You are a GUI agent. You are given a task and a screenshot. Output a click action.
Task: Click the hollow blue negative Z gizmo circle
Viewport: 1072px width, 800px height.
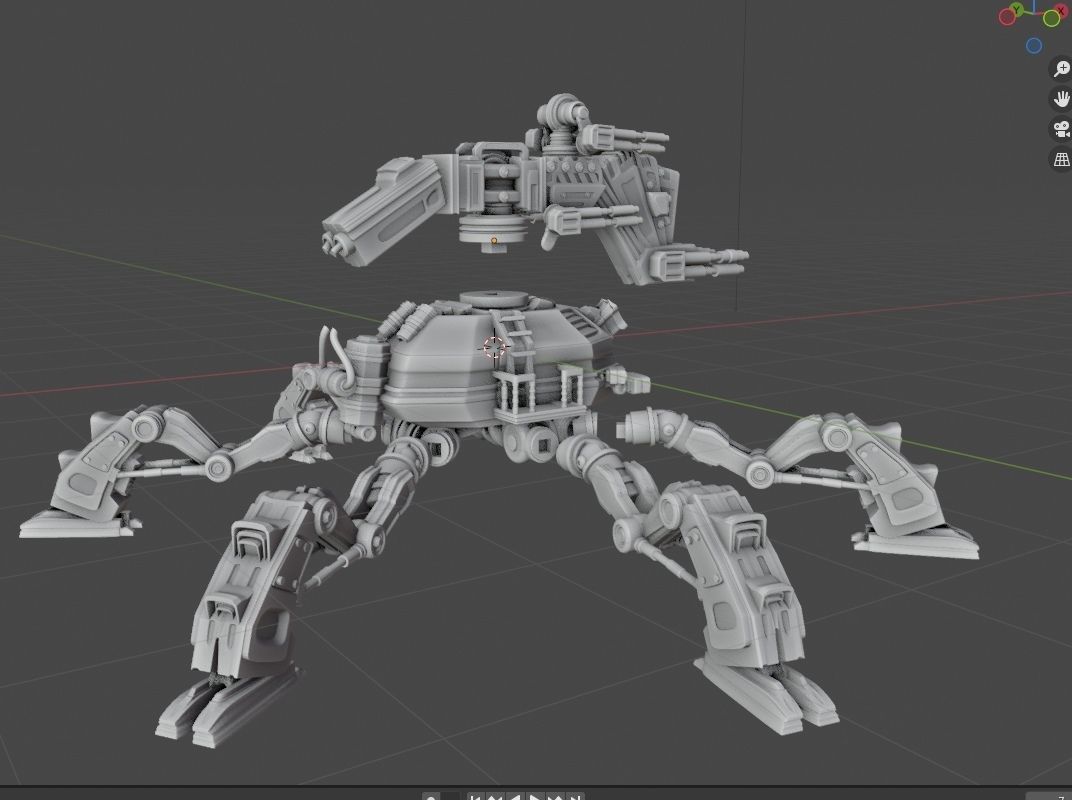(1034, 46)
